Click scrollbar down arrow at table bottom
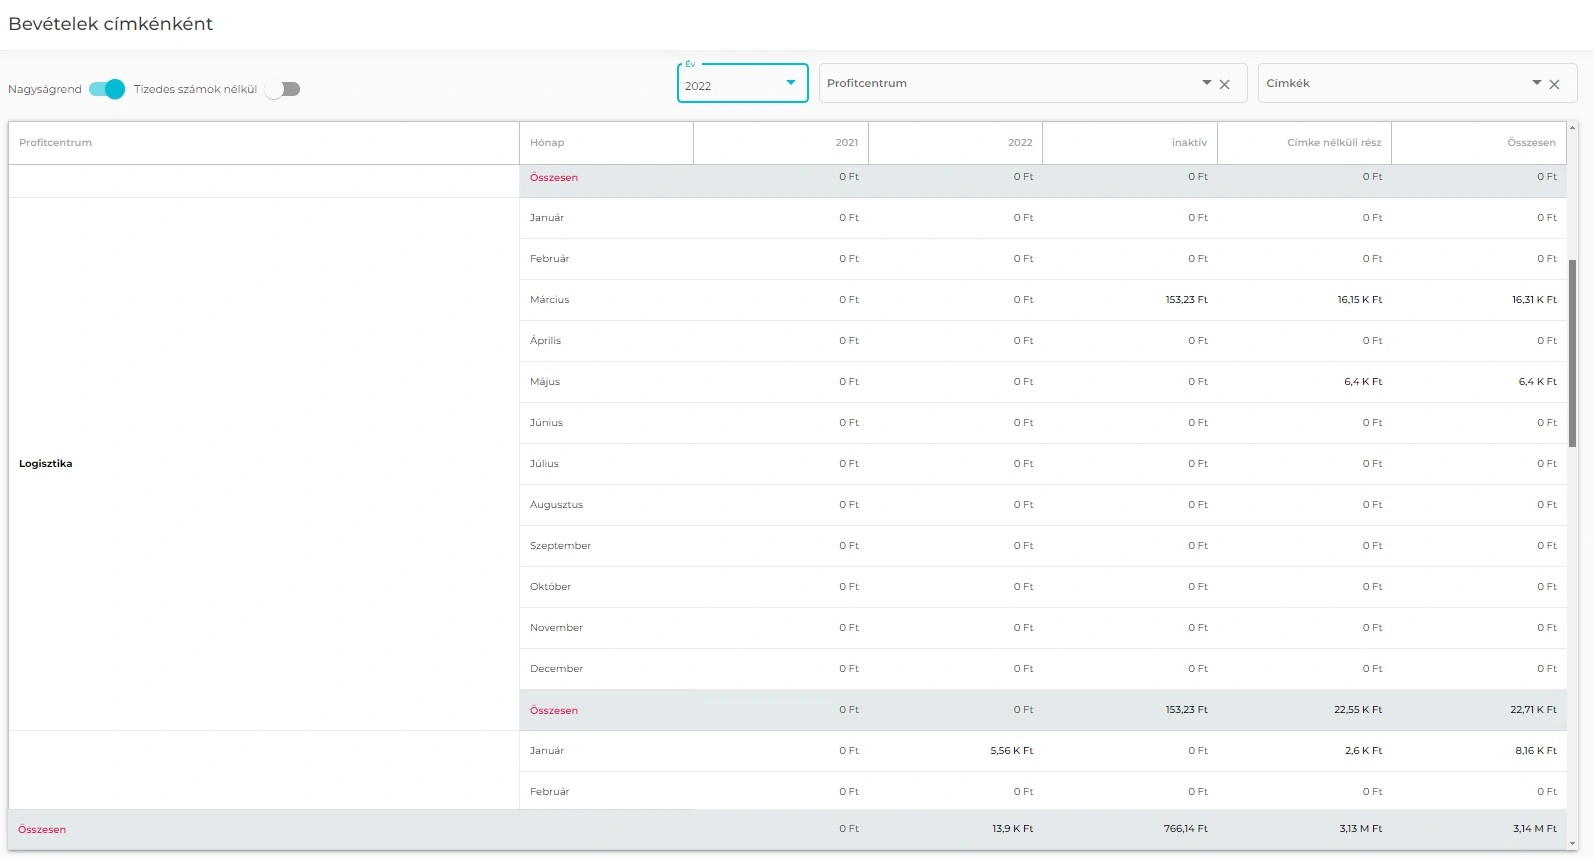1594x859 pixels. tap(1572, 844)
